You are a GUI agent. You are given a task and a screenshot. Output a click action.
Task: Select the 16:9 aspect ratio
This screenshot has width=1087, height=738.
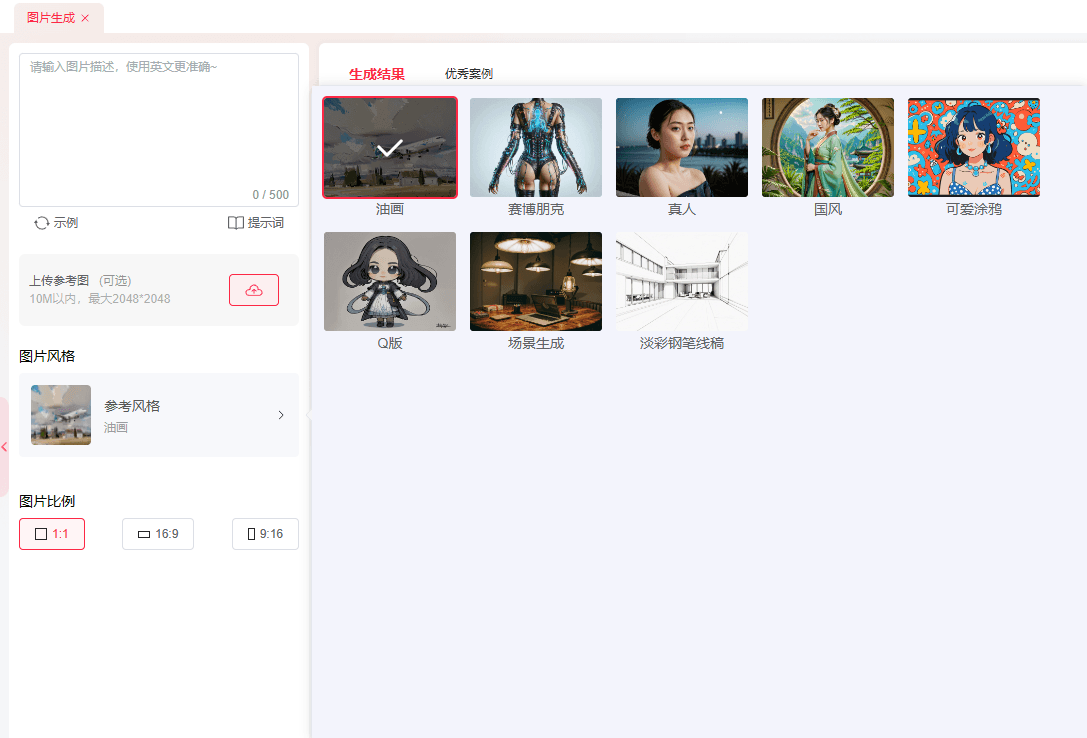(158, 534)
